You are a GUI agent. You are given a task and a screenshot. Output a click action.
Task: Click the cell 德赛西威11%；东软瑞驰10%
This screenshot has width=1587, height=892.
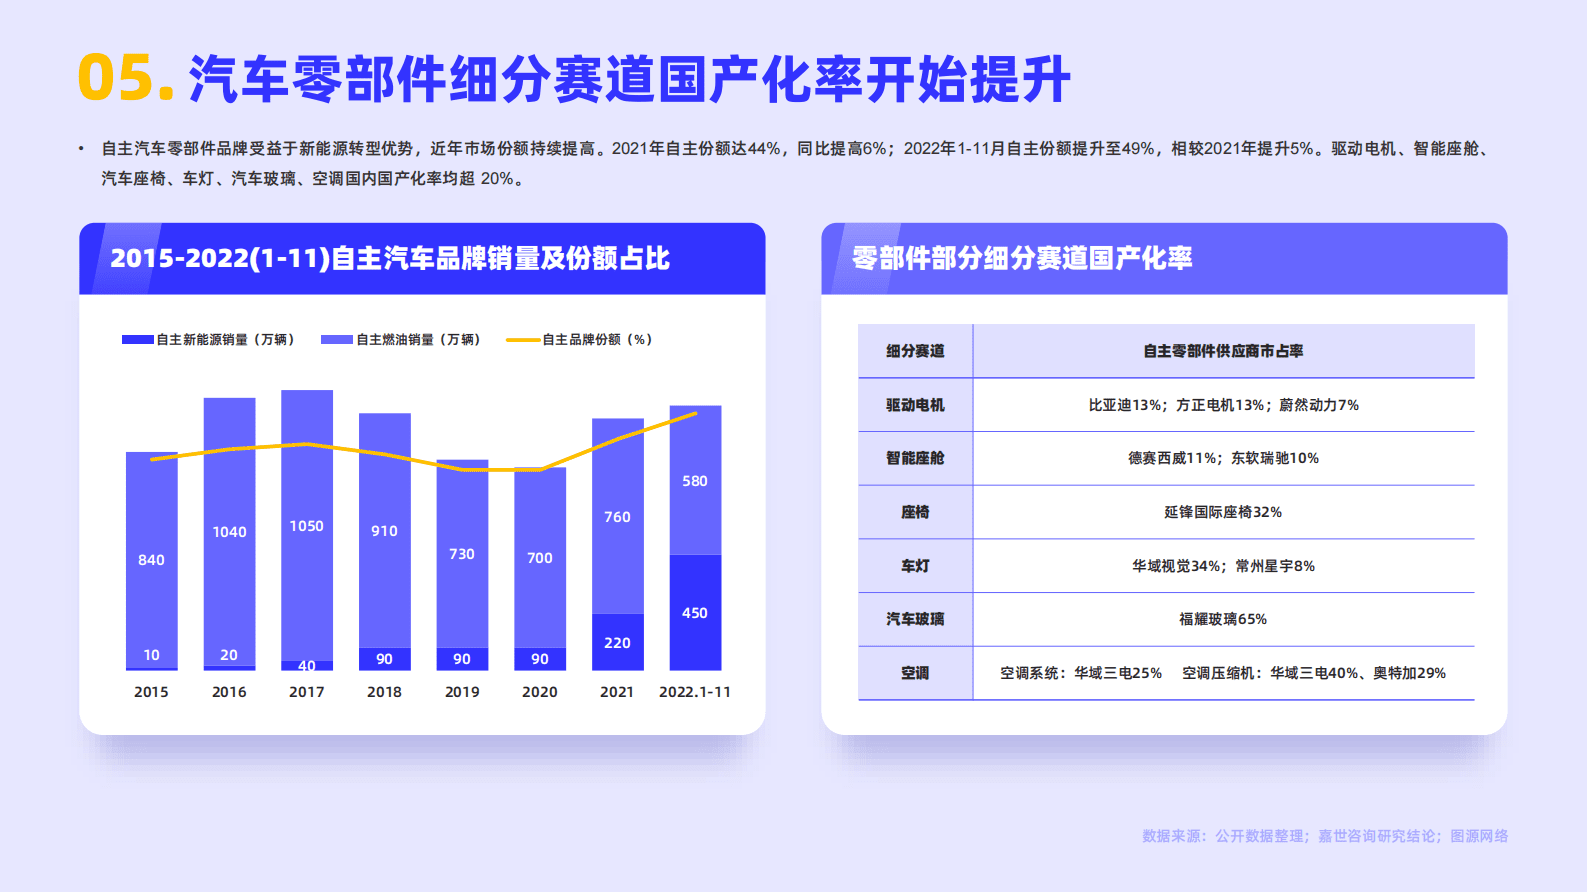pyautogui.click(x=1223, y=458)
